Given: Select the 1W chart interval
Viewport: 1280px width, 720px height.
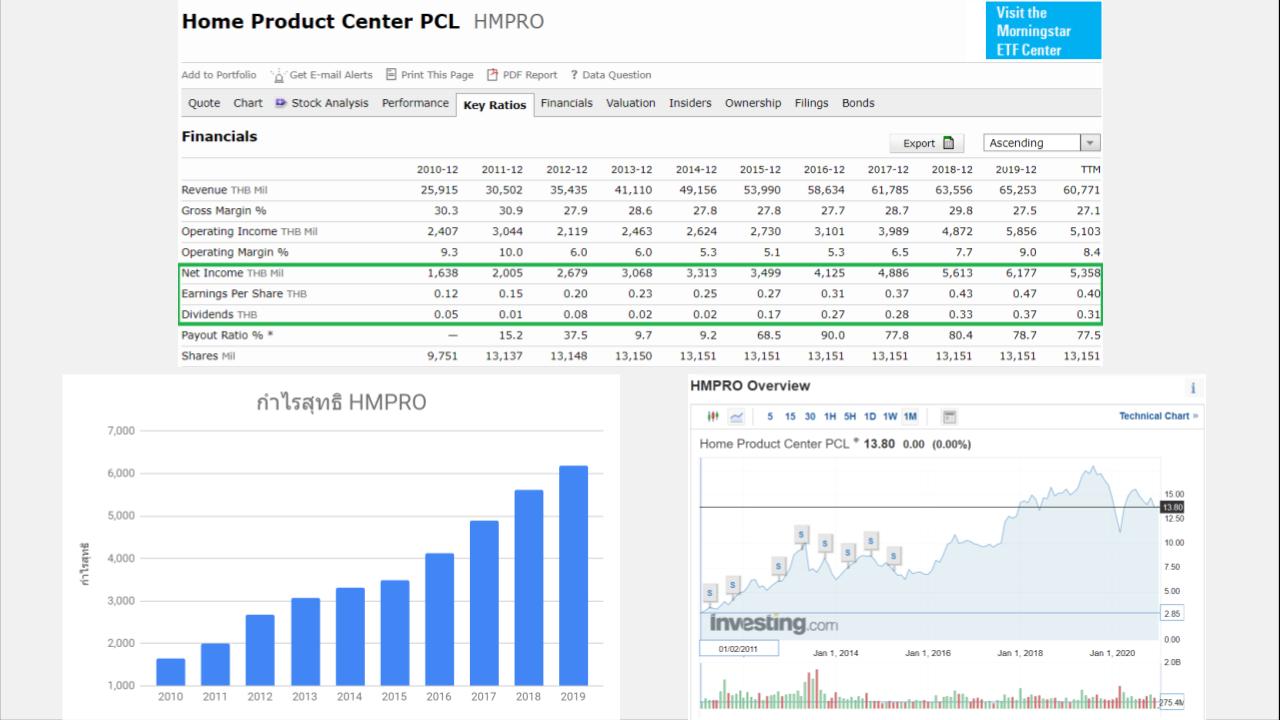Looking at the screenshot, I should click(x=890, y=416).
